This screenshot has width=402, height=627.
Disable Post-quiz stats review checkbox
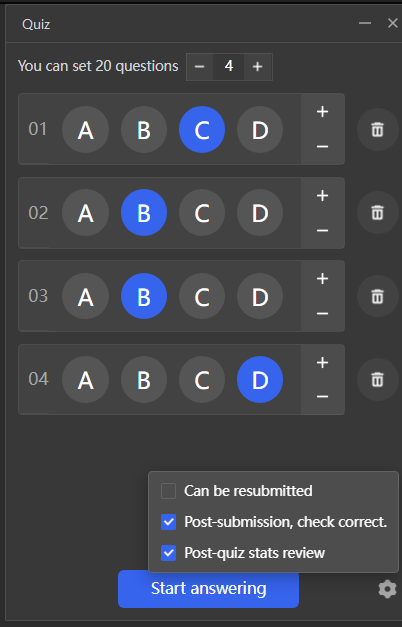[x=168, y=553]
